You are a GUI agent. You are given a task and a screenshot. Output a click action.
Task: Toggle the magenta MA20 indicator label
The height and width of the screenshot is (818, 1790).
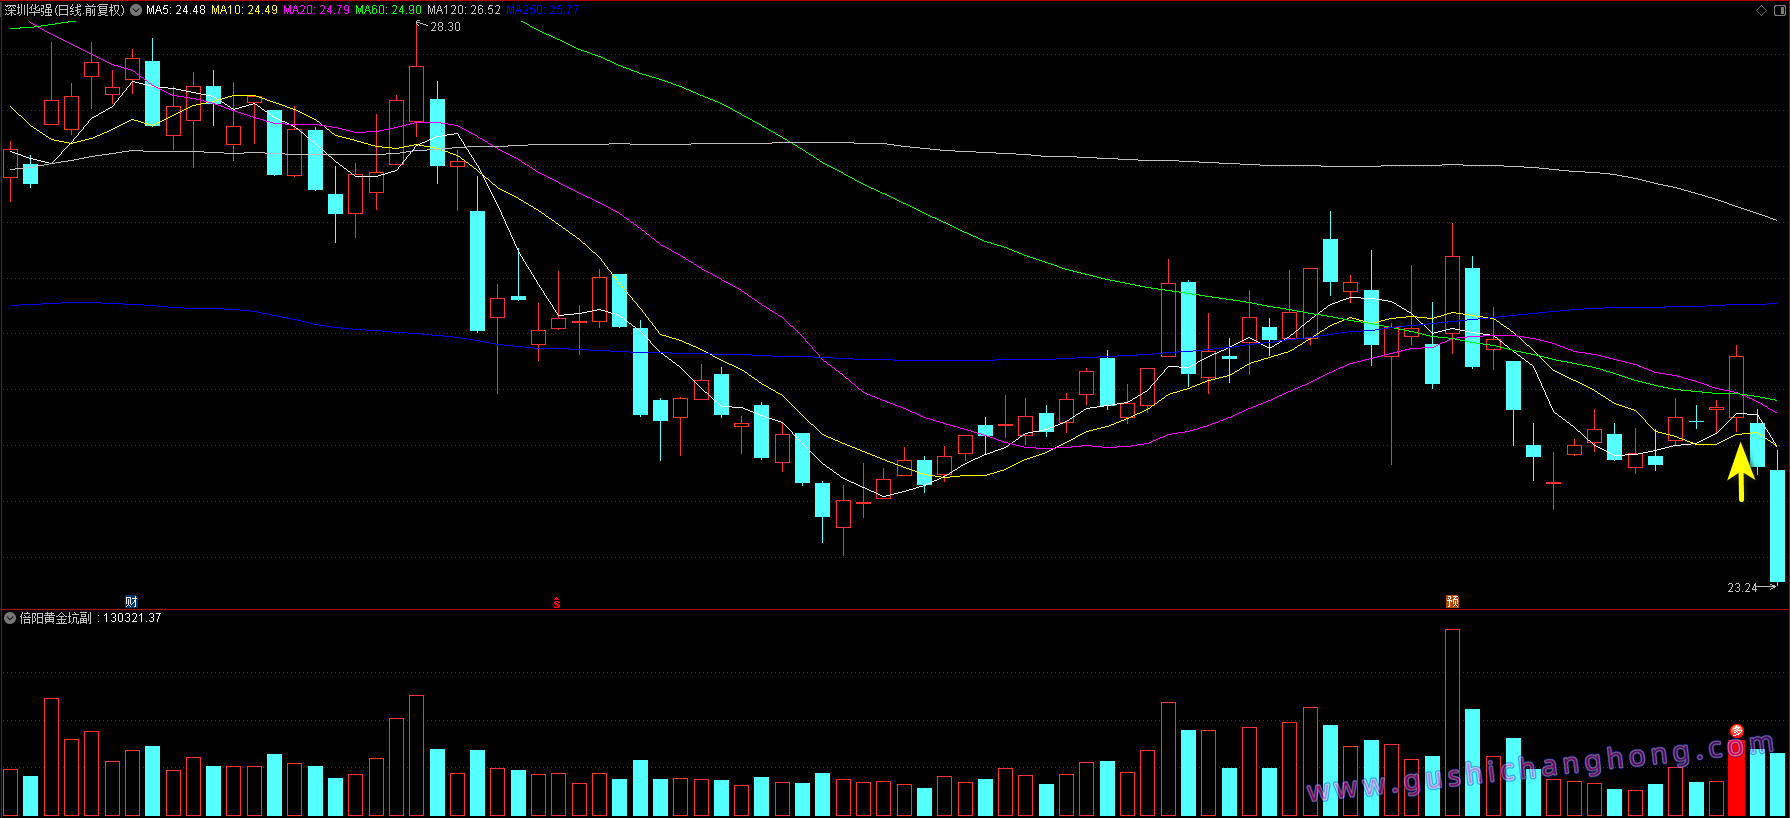[x=316, y=10]
